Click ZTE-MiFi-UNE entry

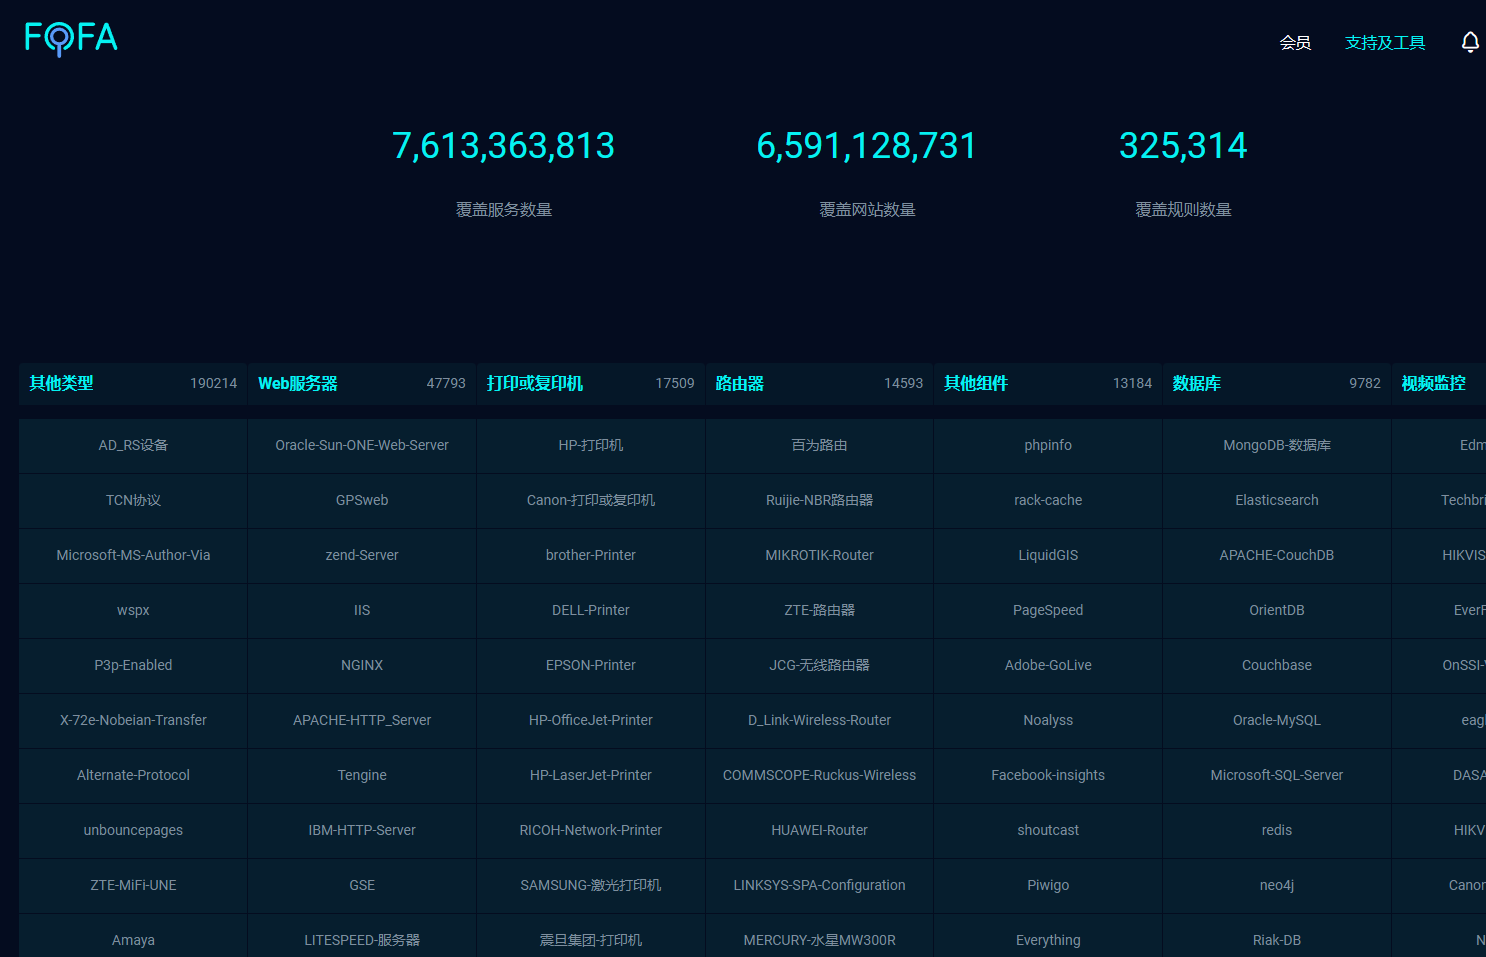click(133, 885)
